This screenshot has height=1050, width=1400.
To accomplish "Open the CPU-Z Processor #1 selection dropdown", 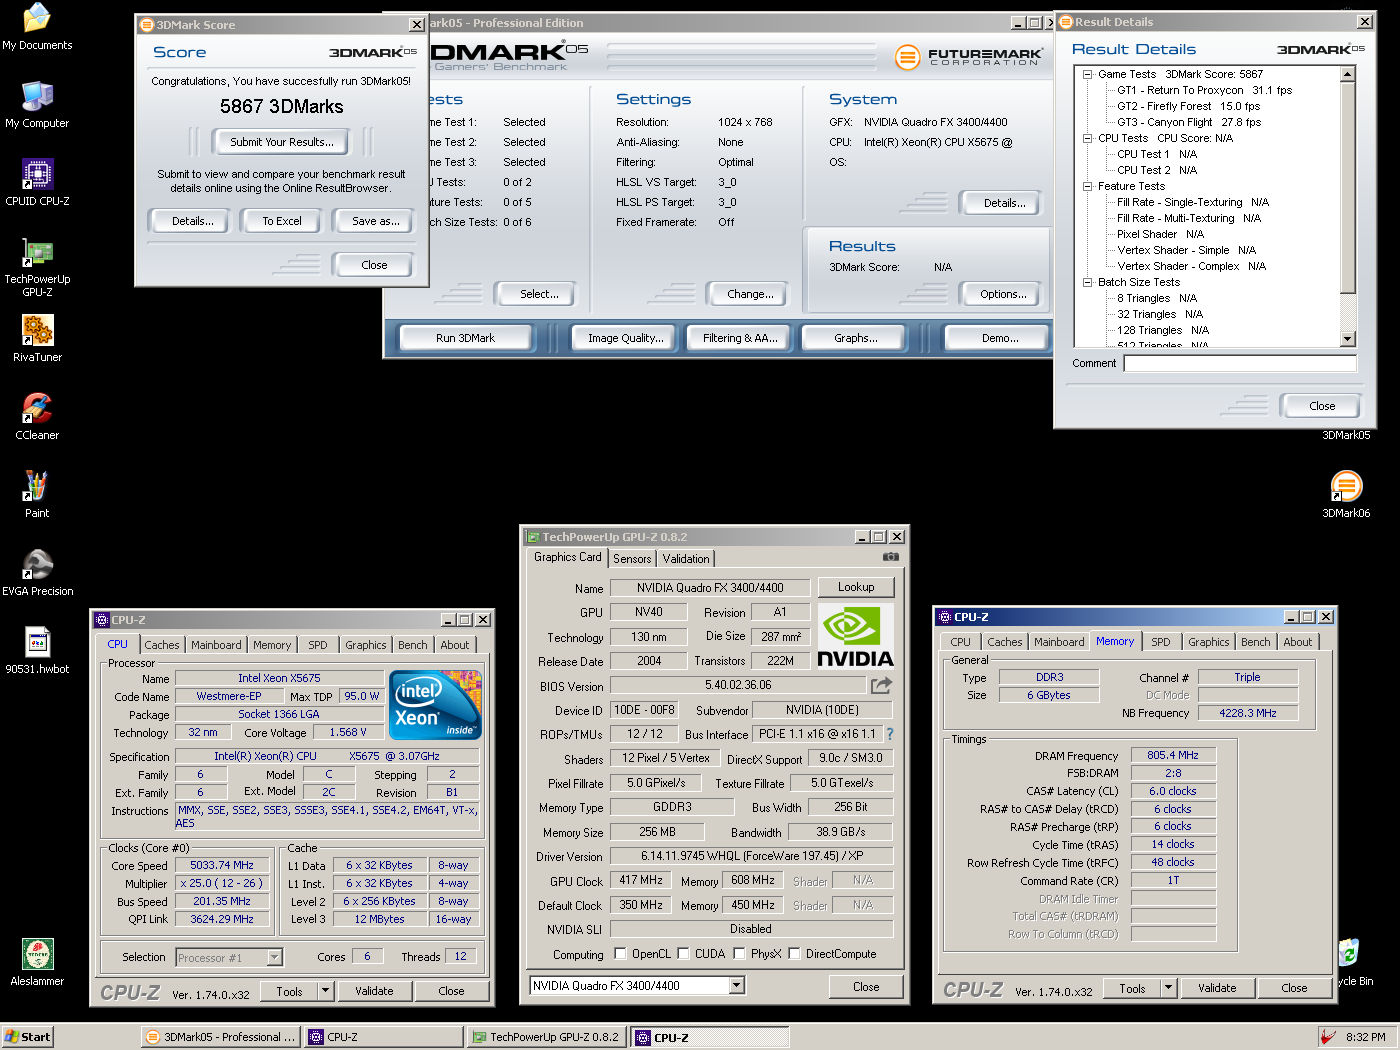I will (x=274, y=958).
